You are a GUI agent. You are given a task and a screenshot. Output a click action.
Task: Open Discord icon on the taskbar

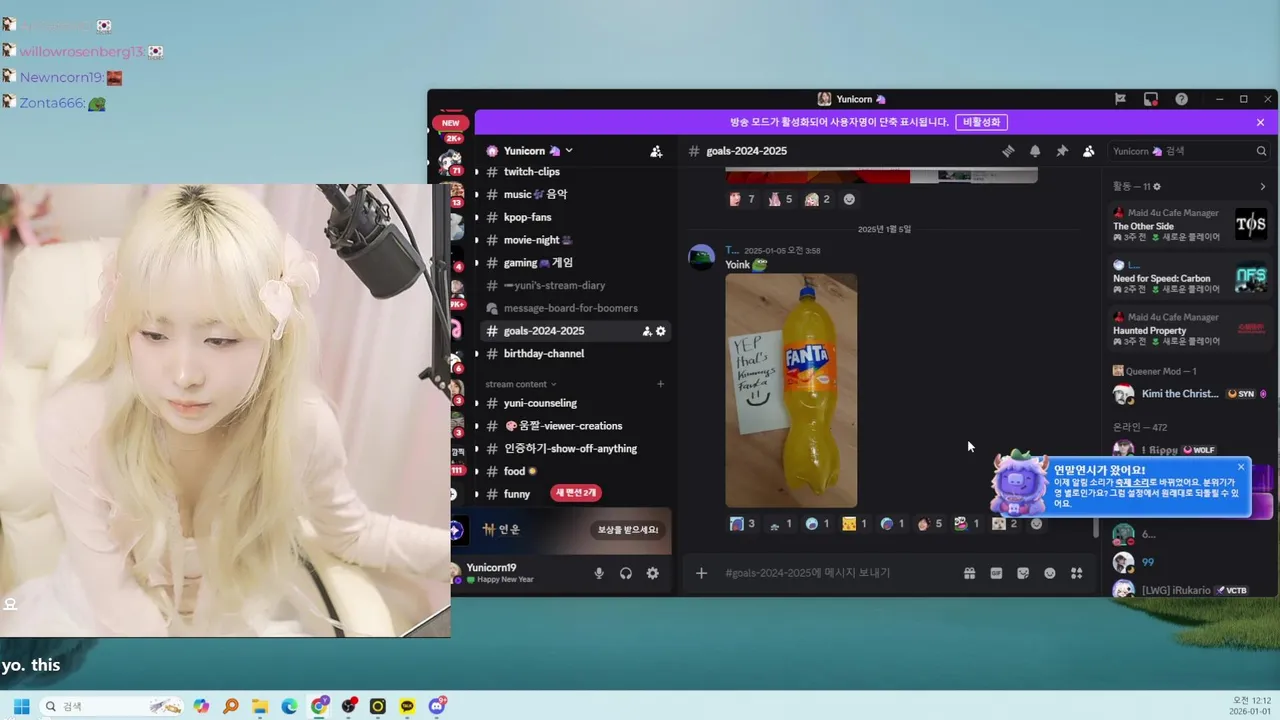[x=437, y=706]
